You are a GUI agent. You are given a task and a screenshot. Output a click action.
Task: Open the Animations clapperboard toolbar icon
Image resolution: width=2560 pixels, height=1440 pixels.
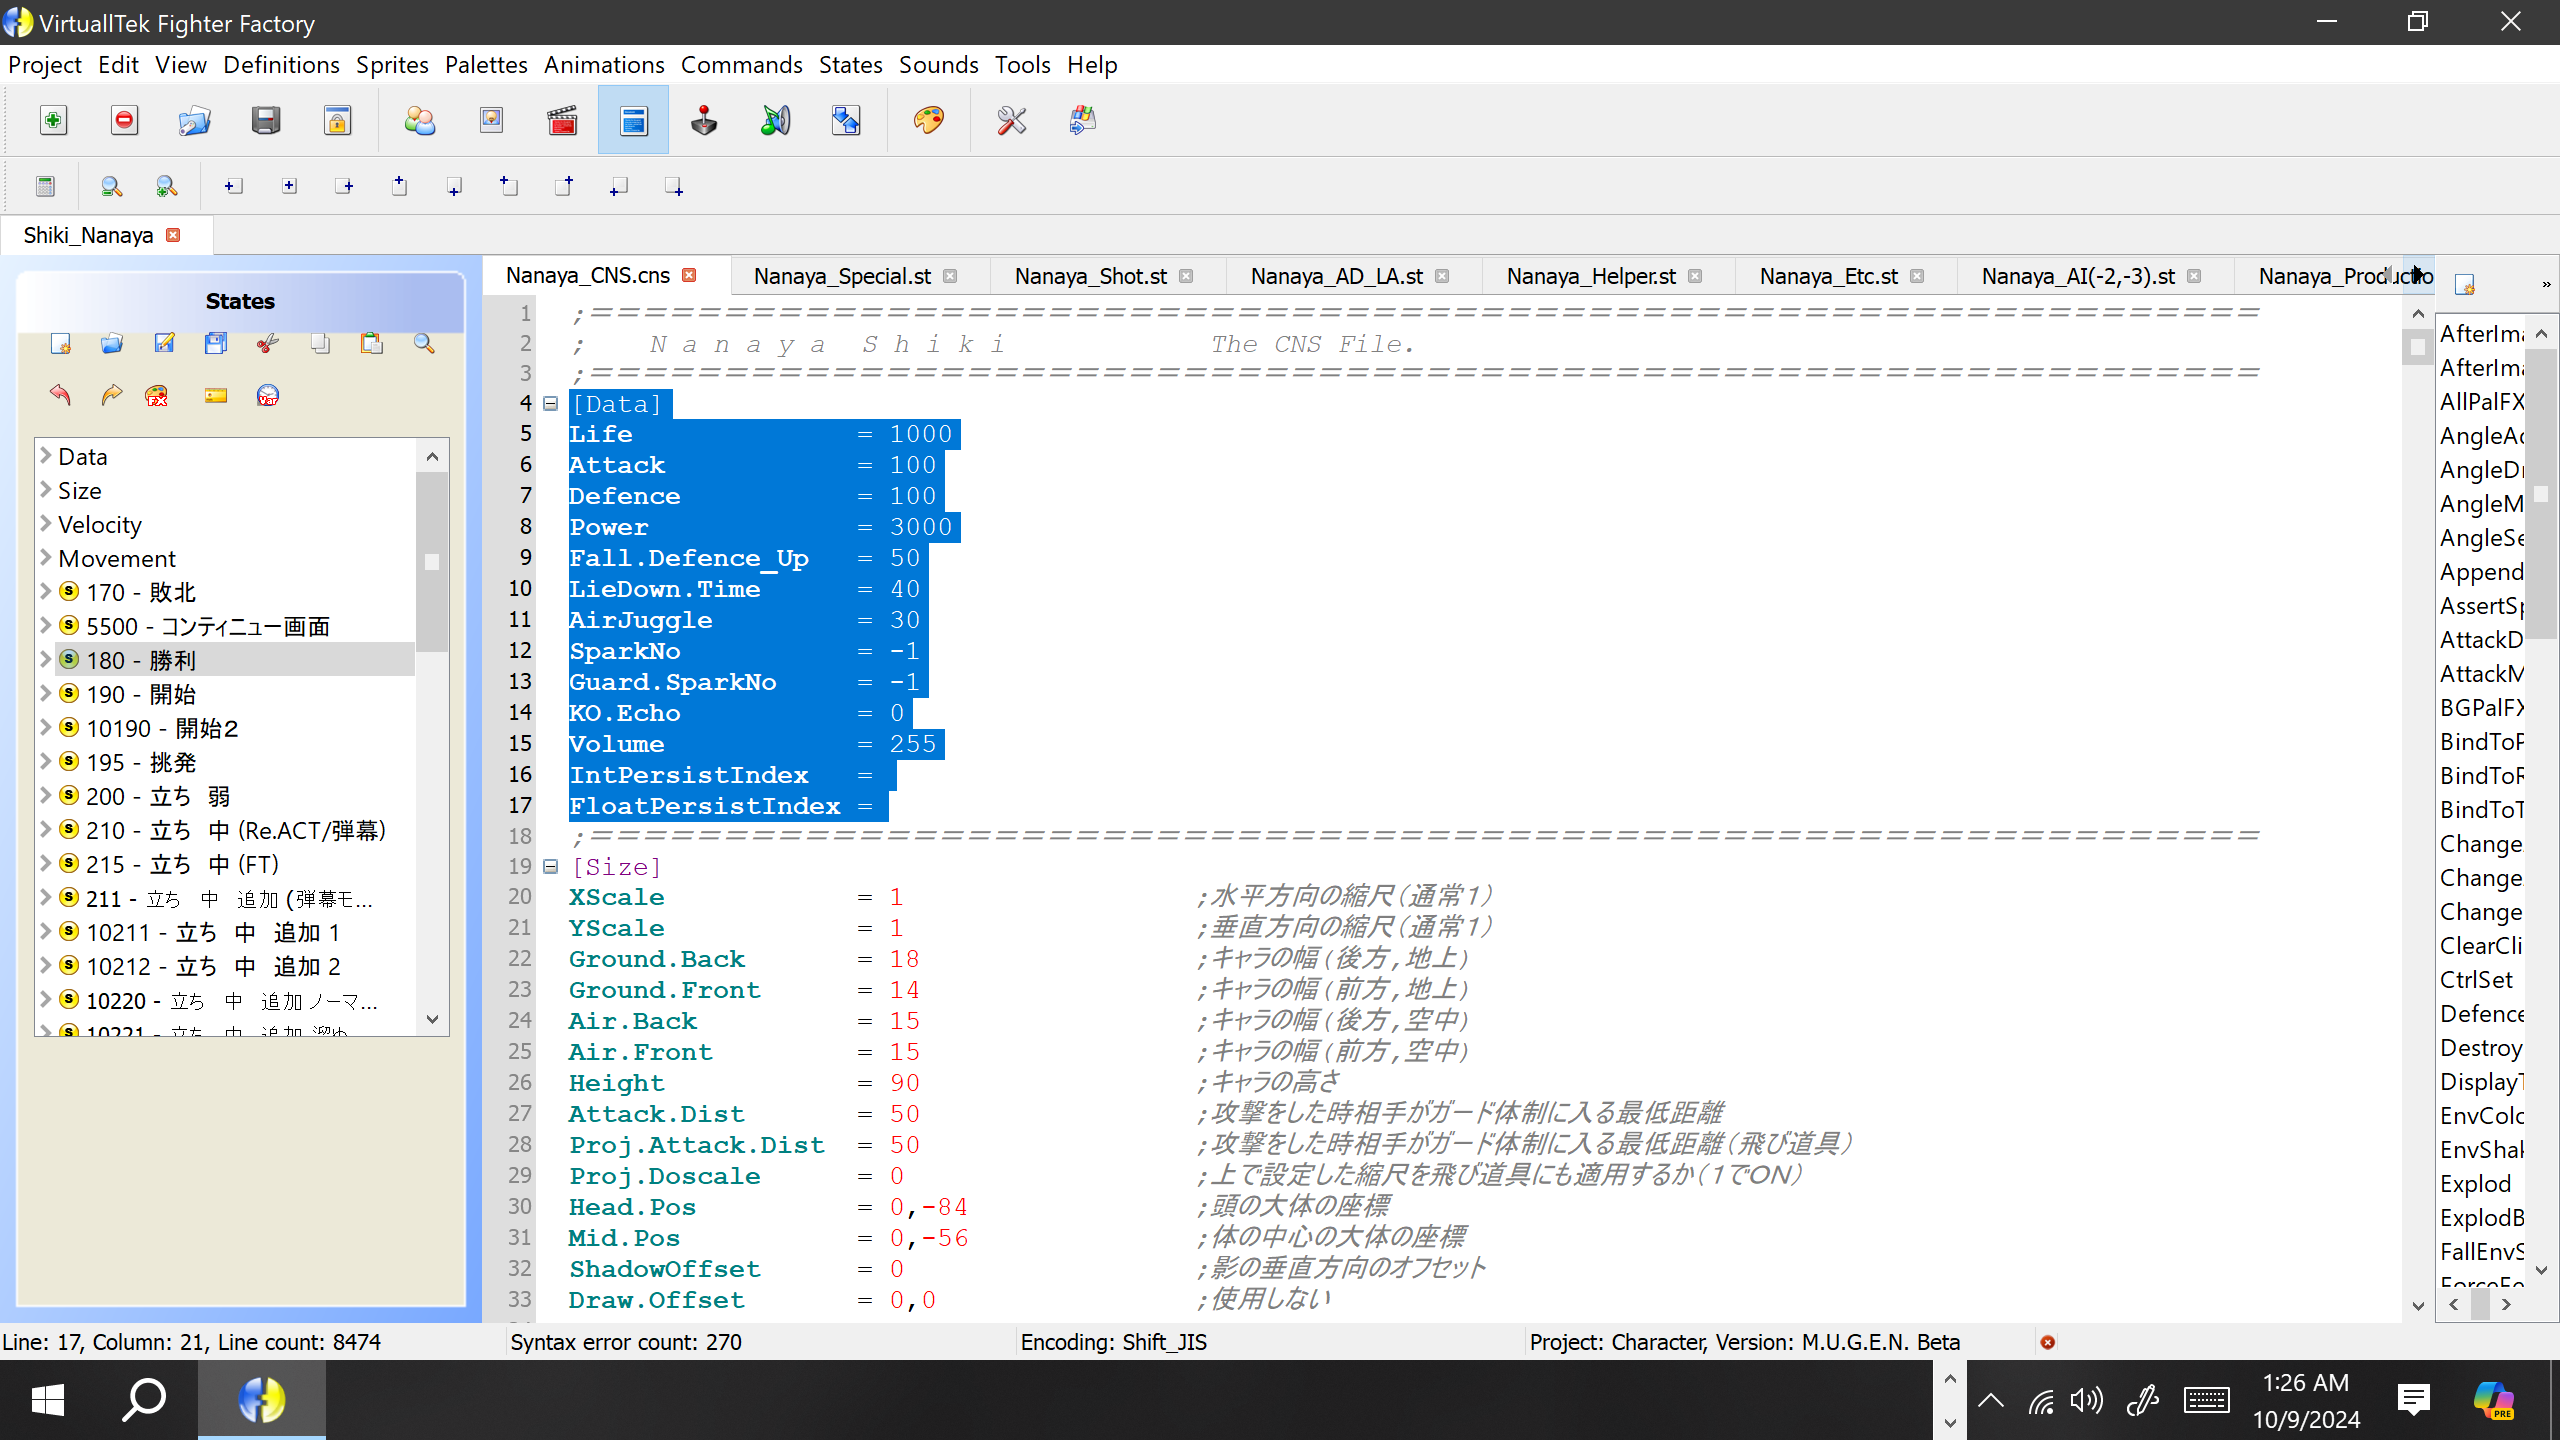[x=562, y=121]
